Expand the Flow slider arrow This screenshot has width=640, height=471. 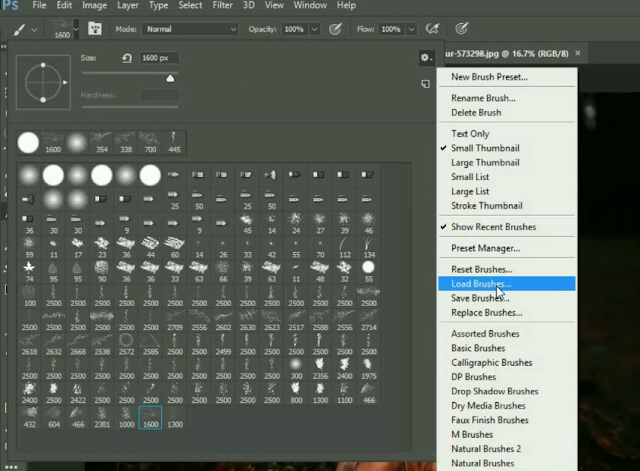coord(411,29)
